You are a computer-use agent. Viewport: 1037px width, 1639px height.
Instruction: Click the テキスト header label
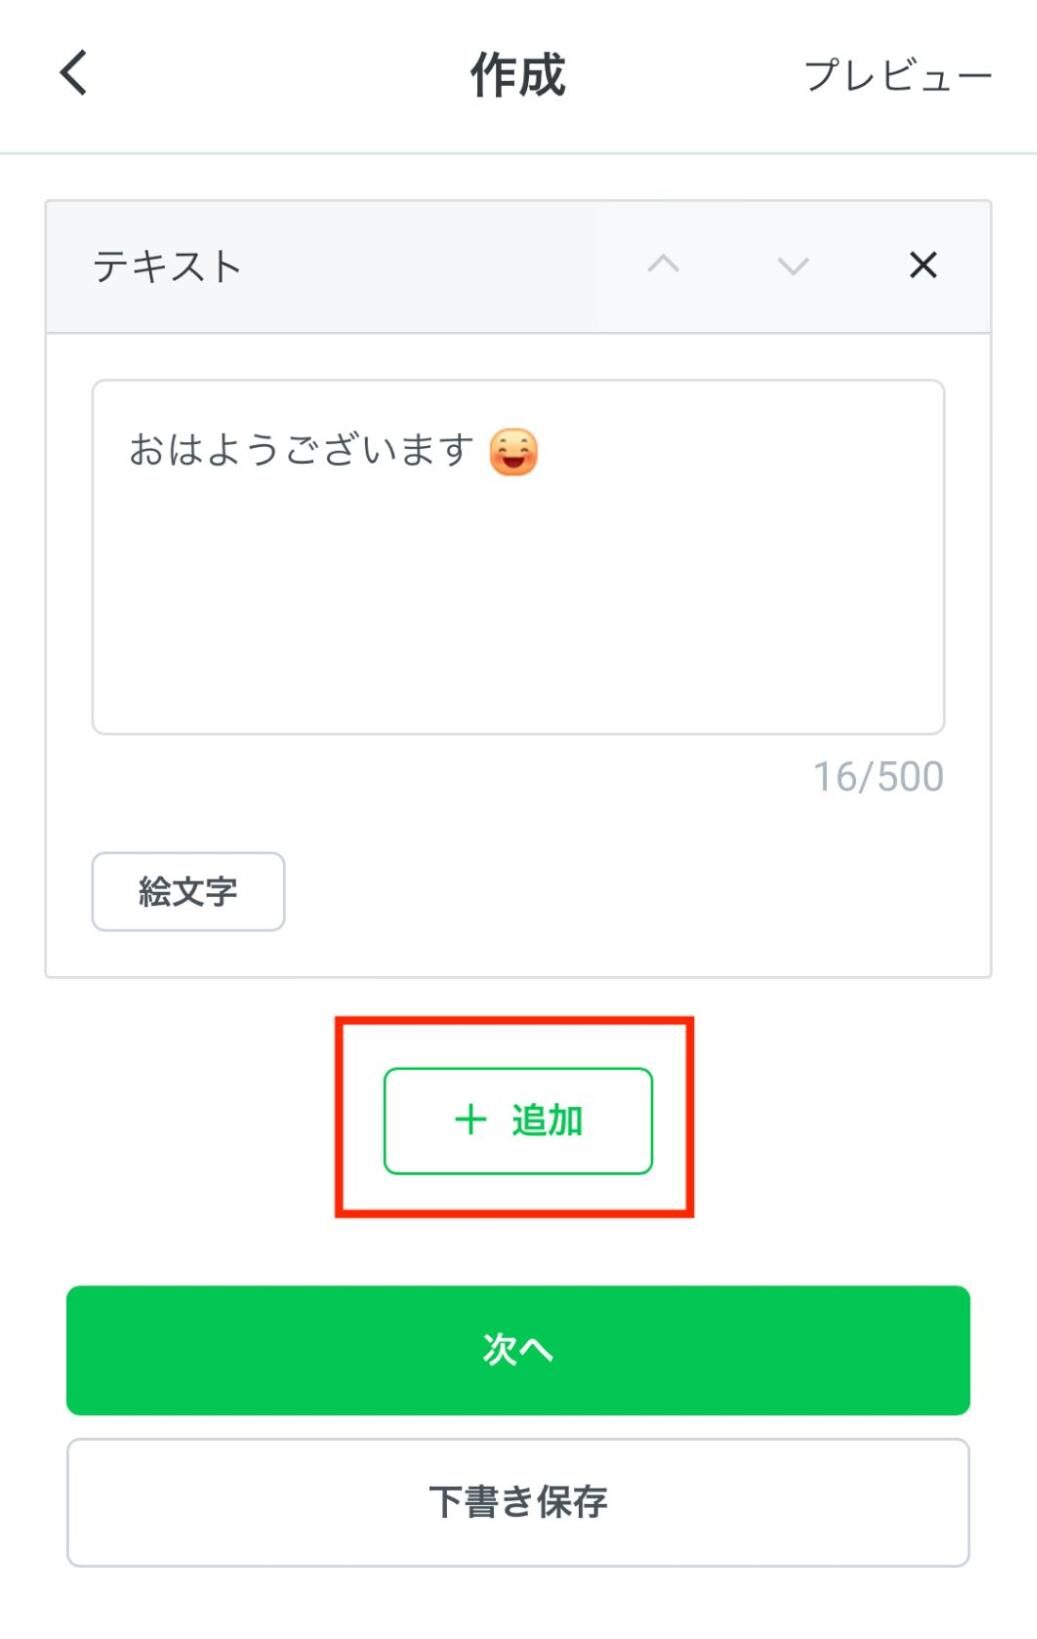(x=167, y=266)
